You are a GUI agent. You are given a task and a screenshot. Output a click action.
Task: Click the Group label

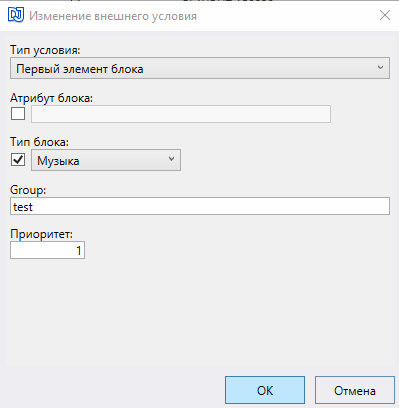coord(28,190)
